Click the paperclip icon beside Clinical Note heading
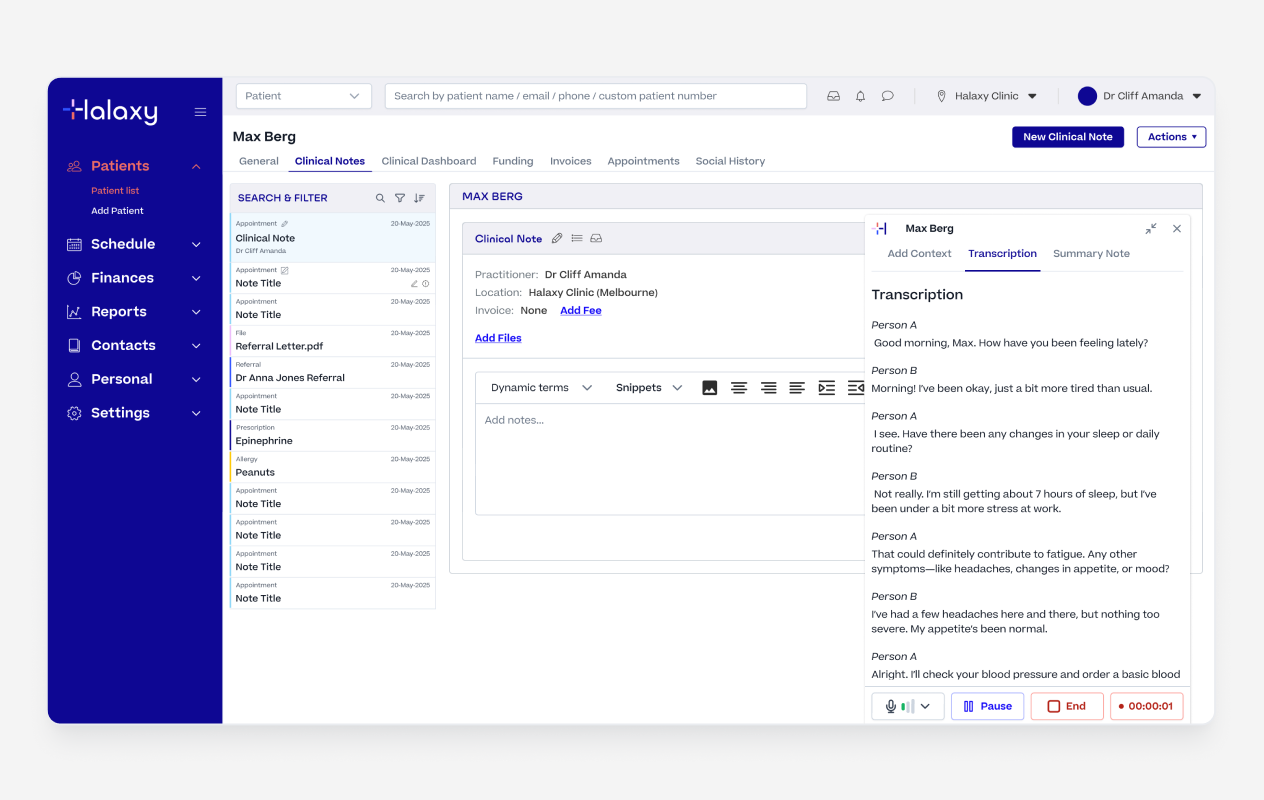Screen dimensions: 1264x800 [557, 239]
